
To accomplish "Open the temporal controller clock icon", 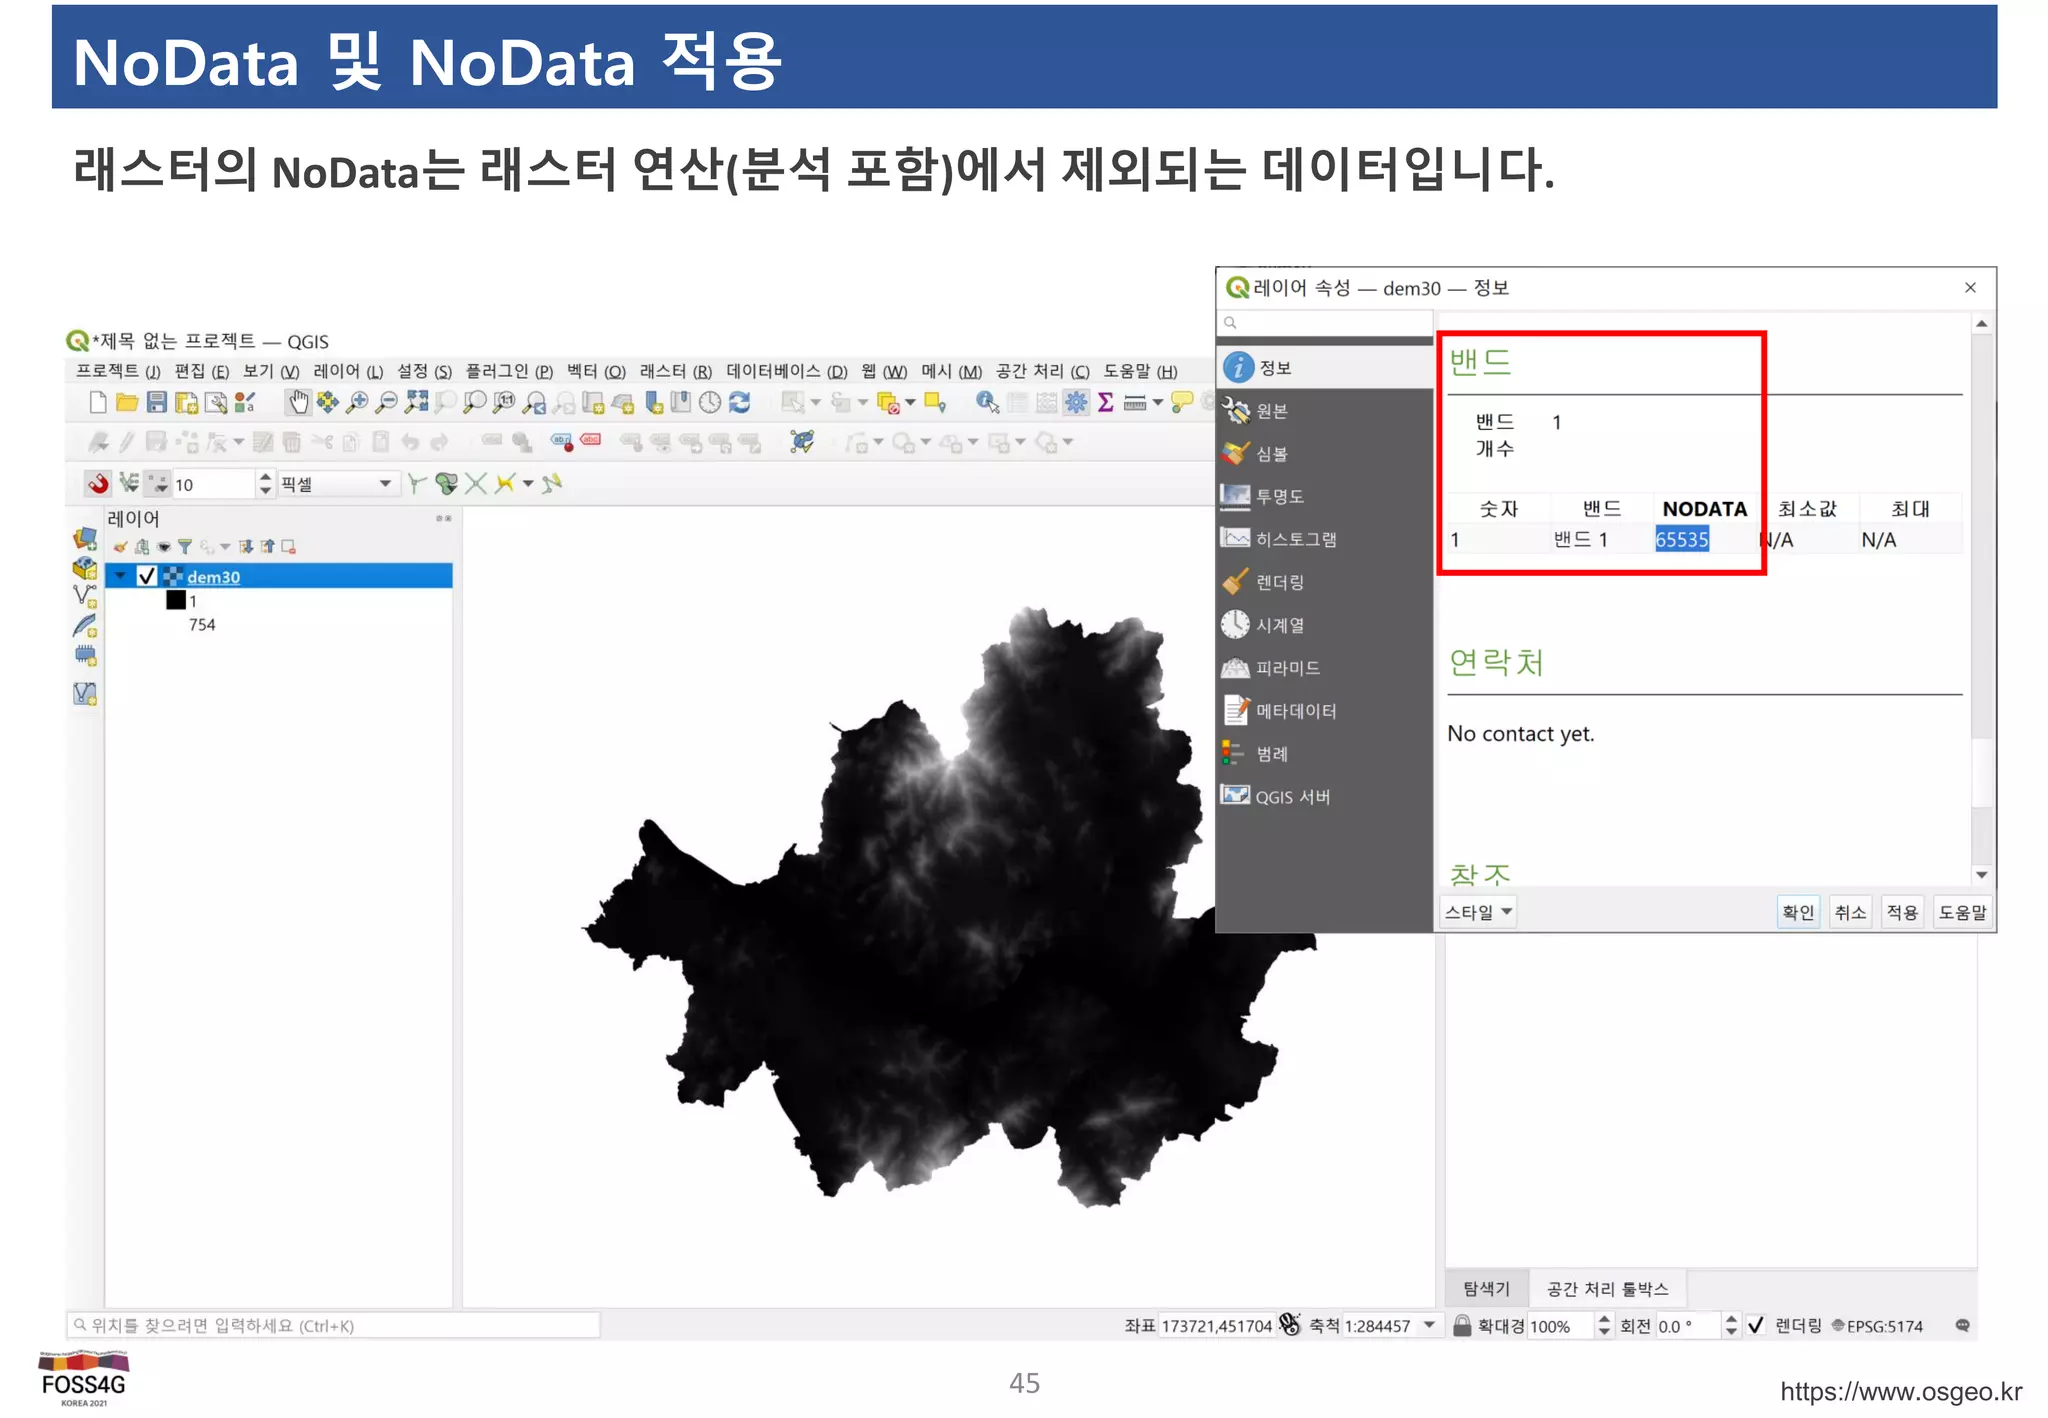I will tap(710, 403).
